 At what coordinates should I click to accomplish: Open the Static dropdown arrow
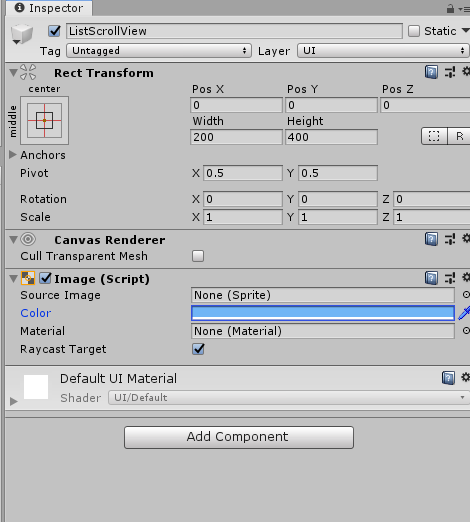pyautogui.click(x=465, y=31)
